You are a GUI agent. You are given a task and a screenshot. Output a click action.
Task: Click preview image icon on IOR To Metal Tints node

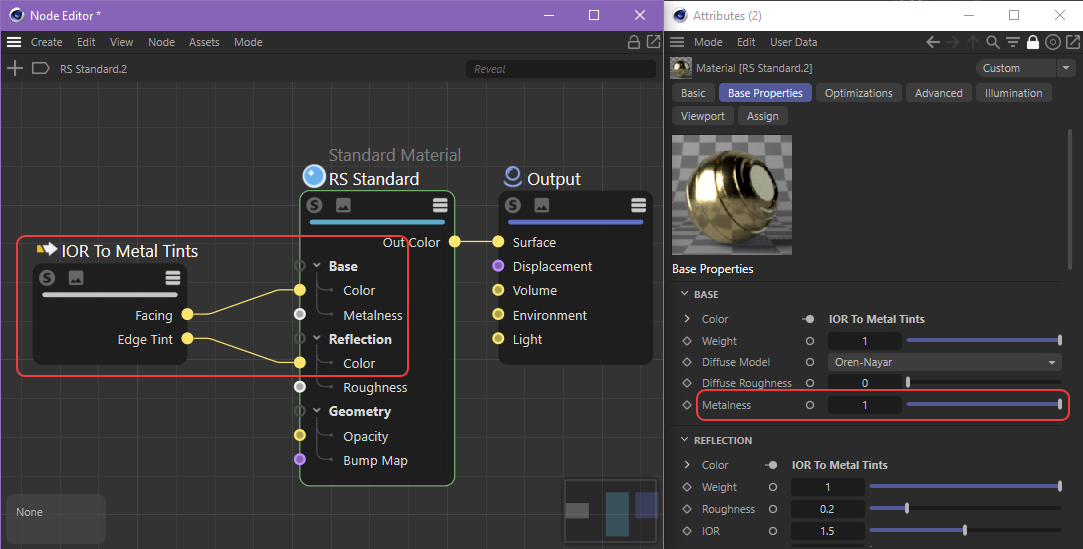point(76,278)
